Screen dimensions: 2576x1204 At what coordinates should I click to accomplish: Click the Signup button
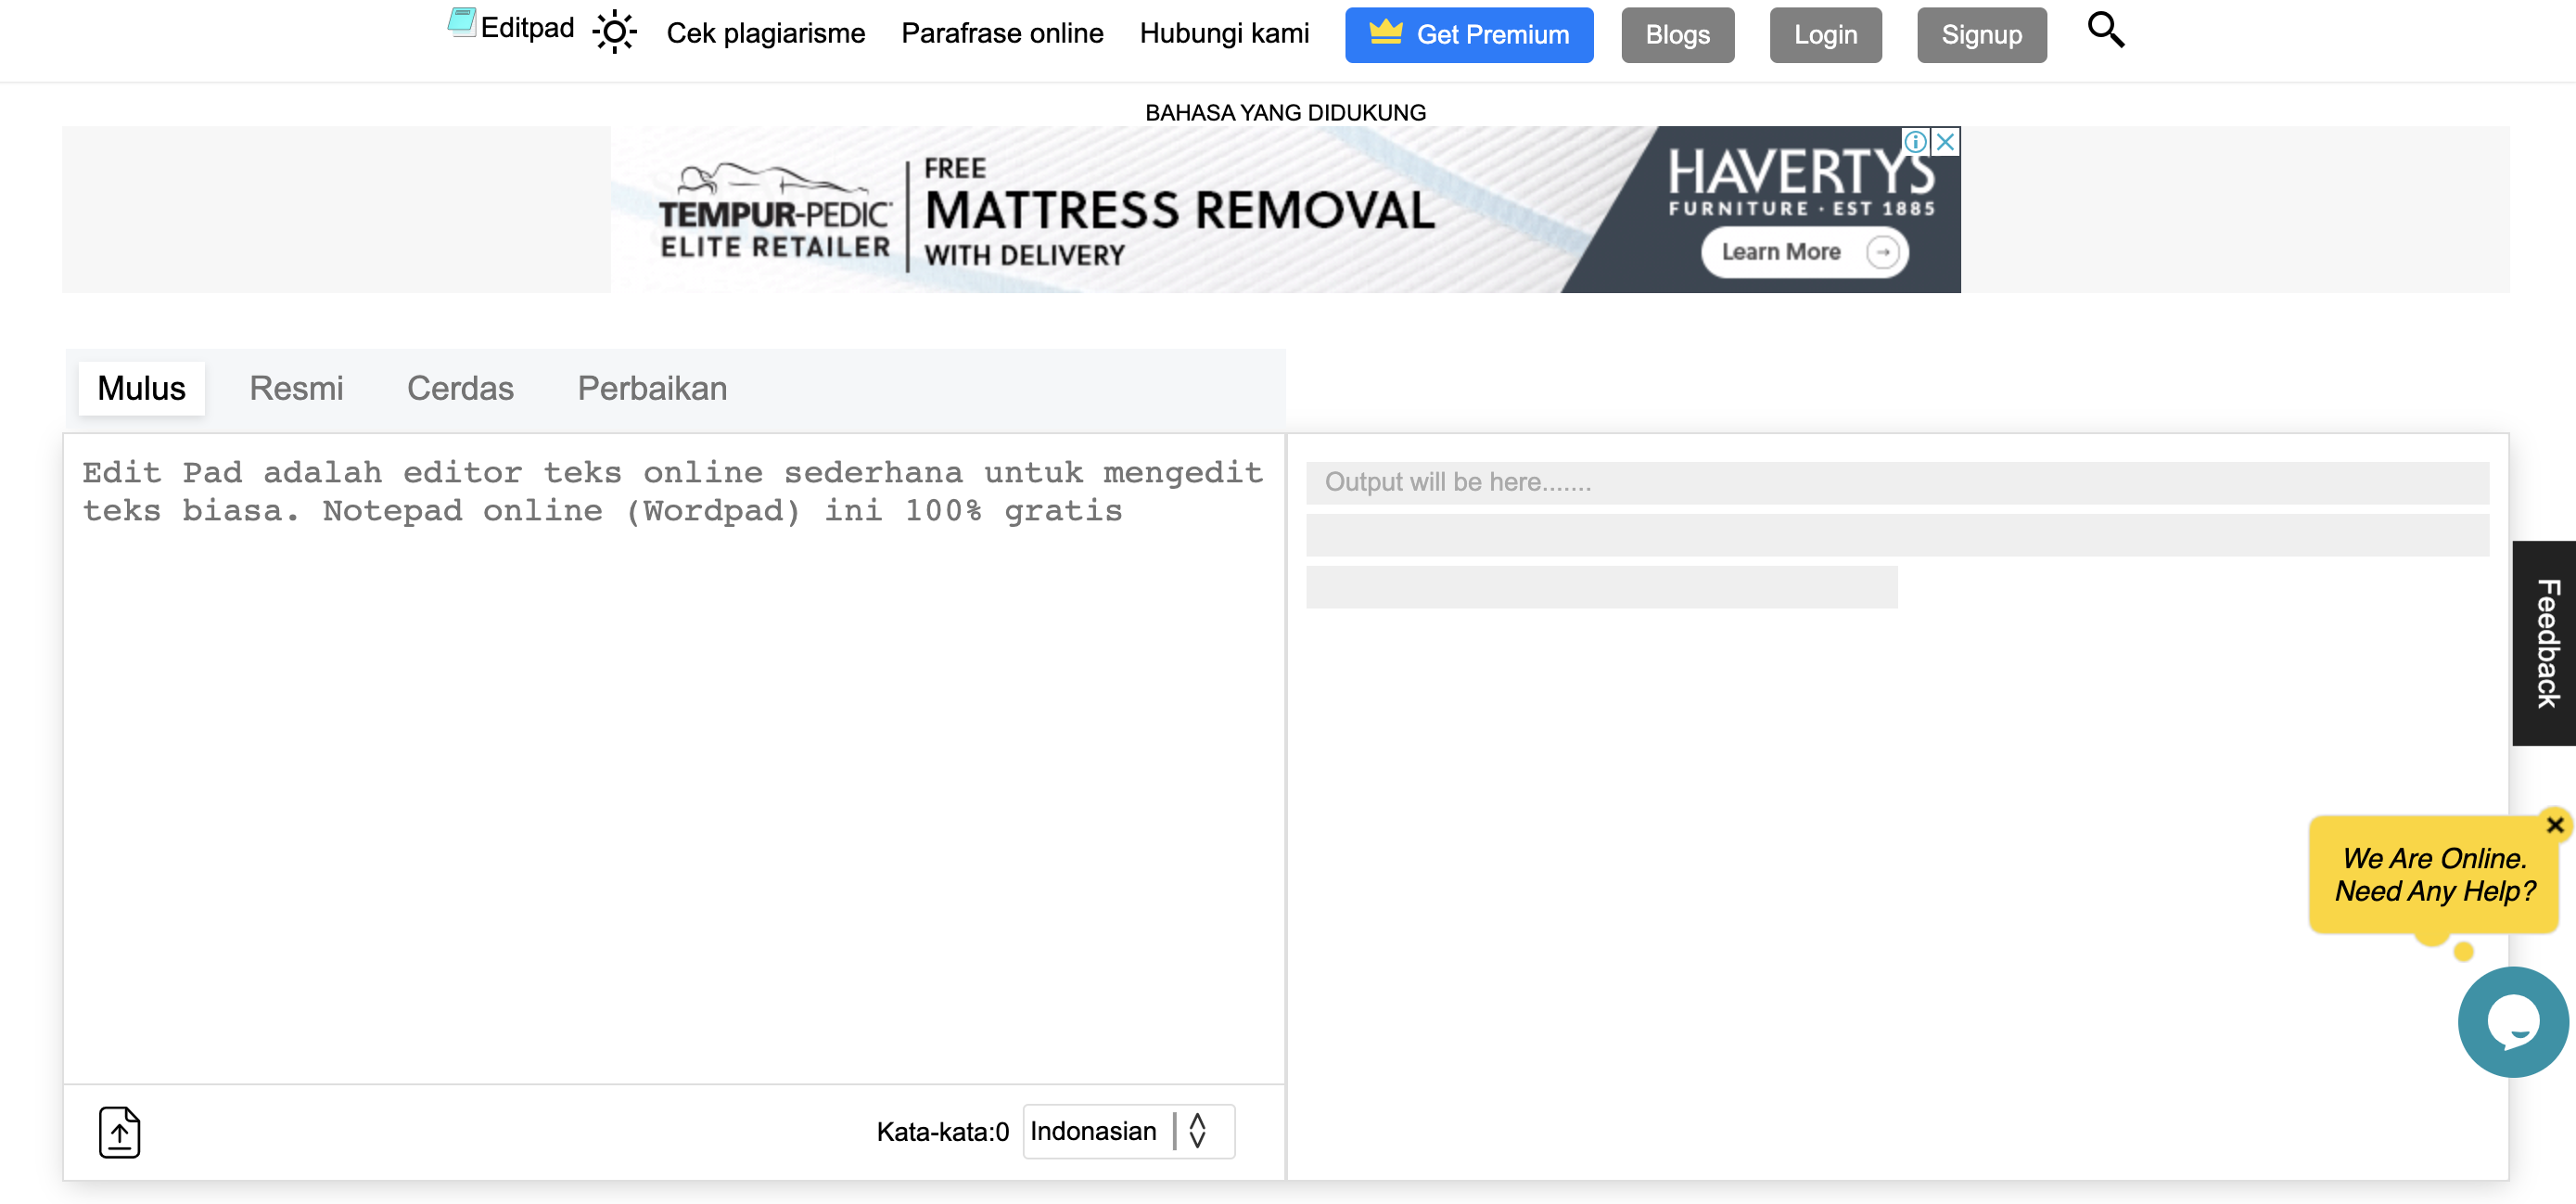1981,35
